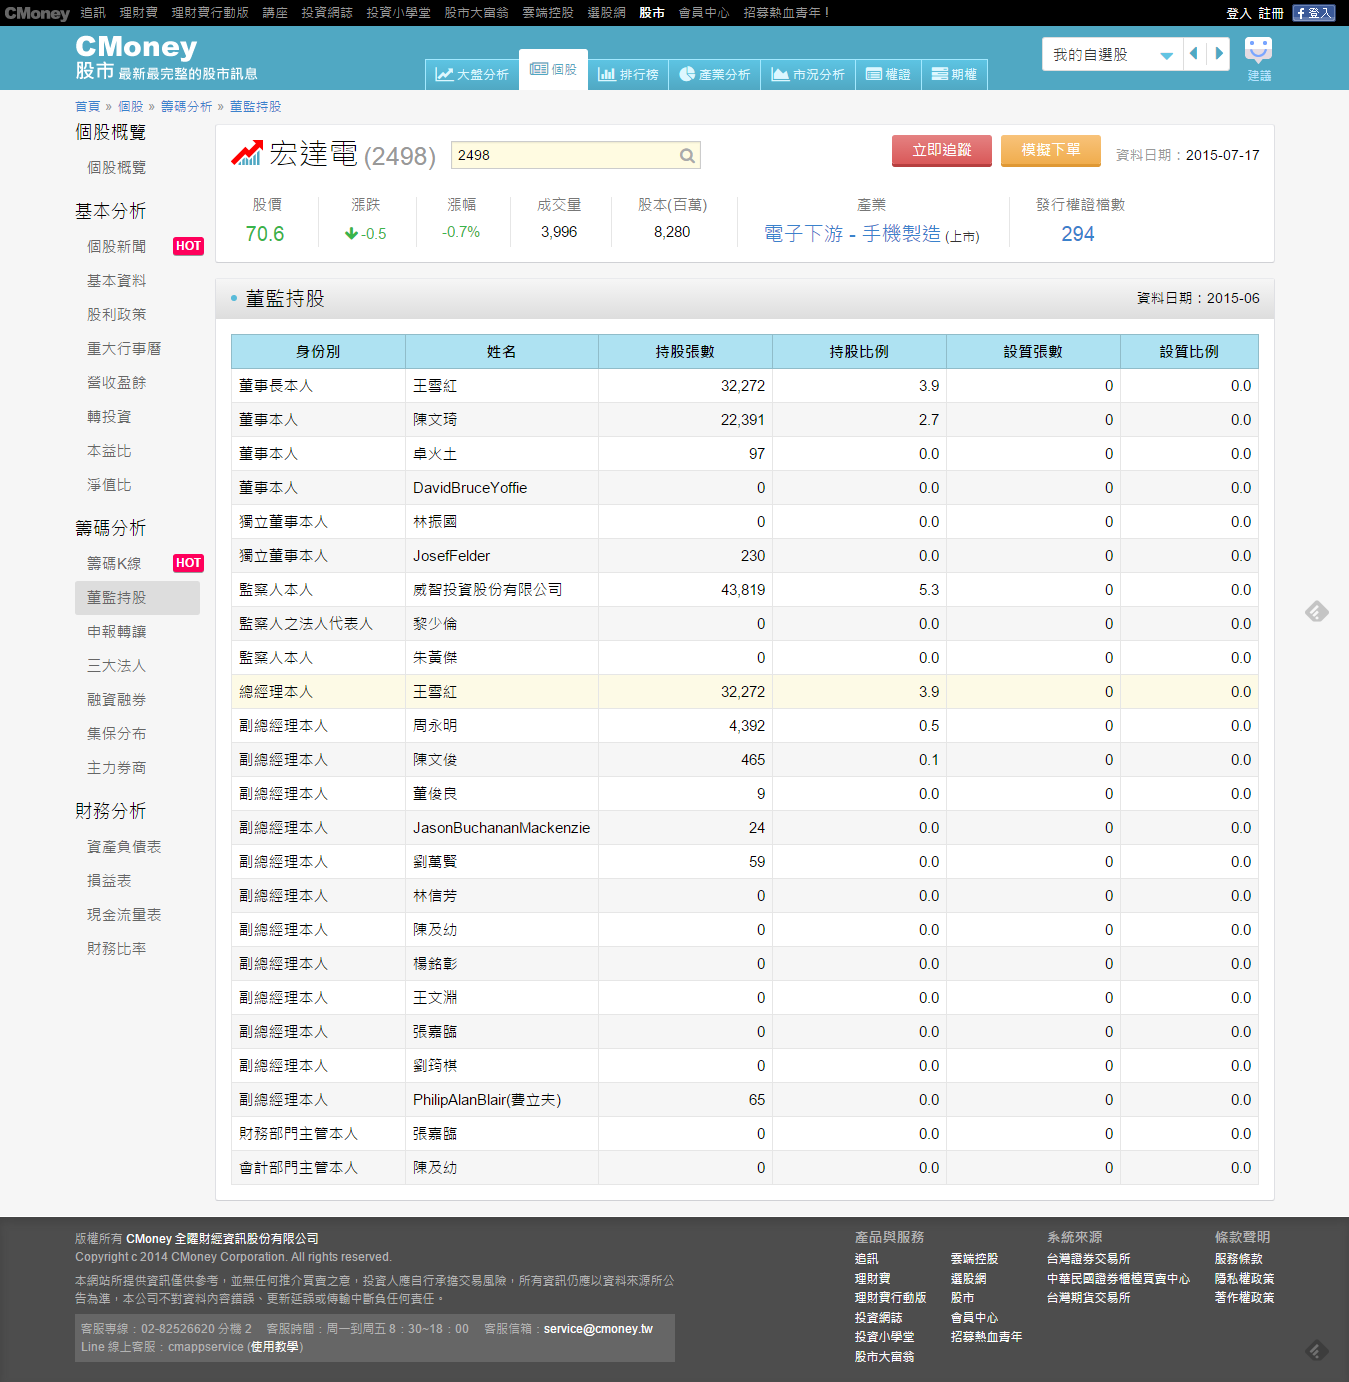The width and height of the screenshot is (1349, 1382).
Task: Click the 持股比例 column header
Action: coord(859,352)
